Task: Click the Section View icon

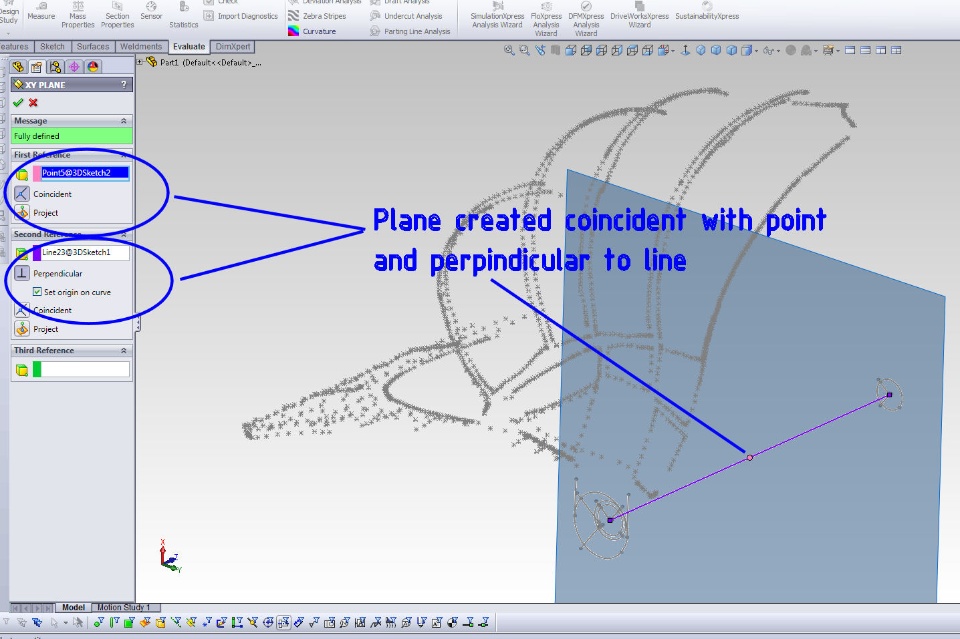Action: pyautogui.click(x=555, y=50)
